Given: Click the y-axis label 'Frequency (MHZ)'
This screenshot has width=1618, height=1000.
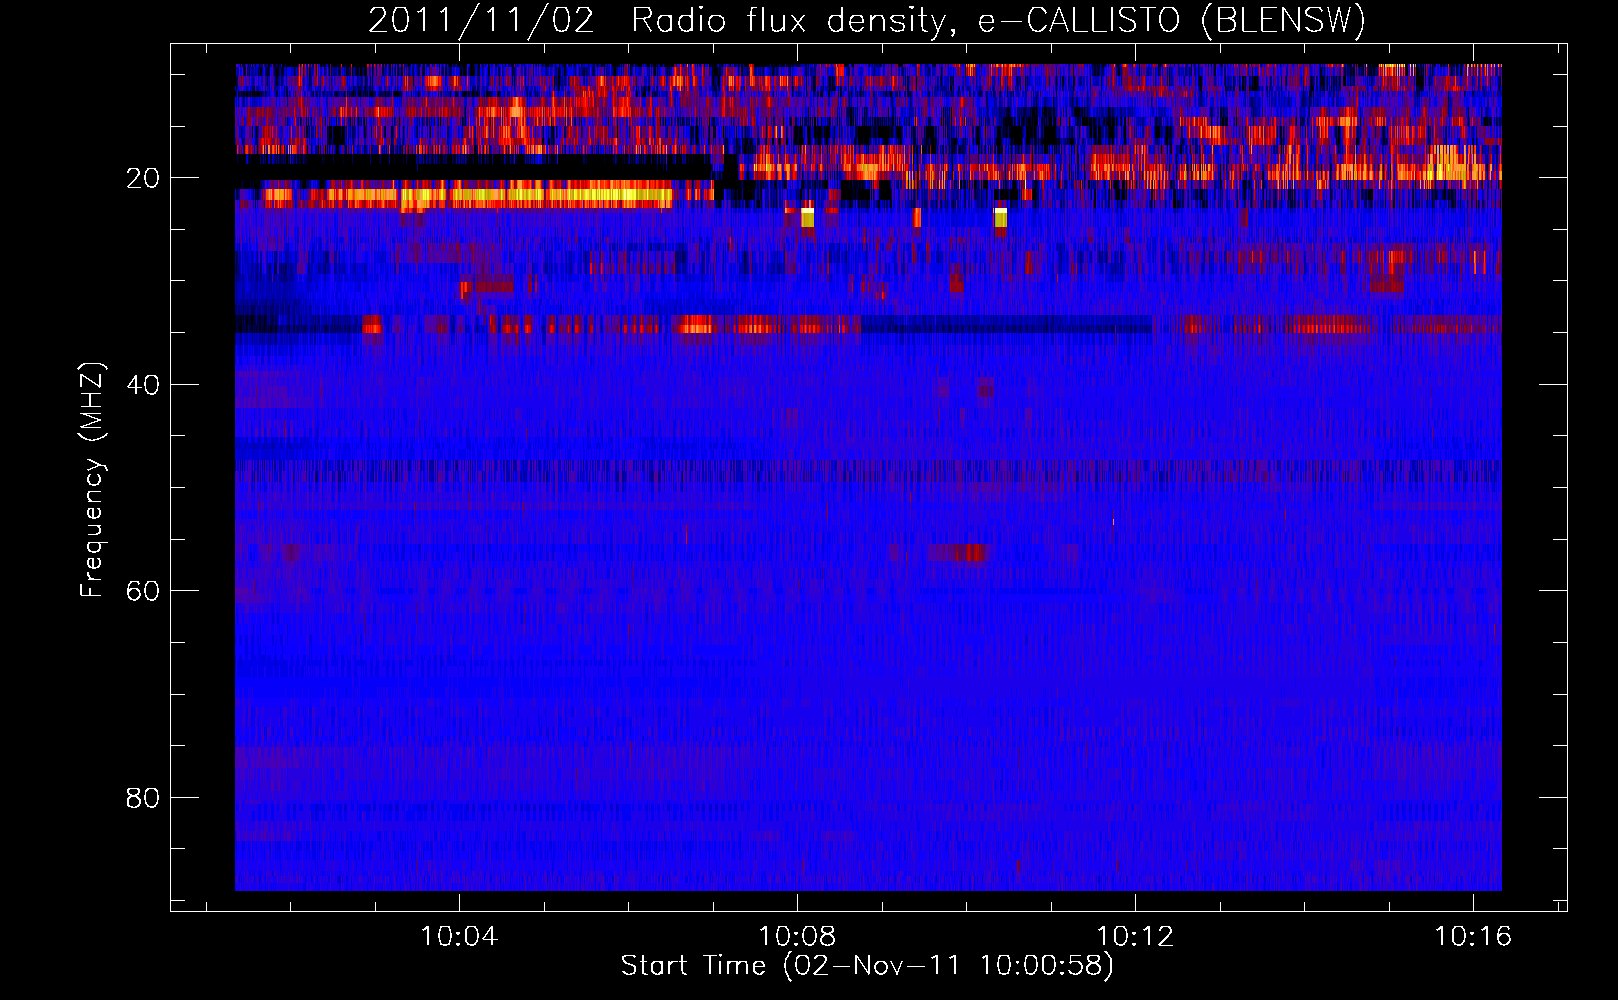Looking at the screenshot, I should pos(91,480).
